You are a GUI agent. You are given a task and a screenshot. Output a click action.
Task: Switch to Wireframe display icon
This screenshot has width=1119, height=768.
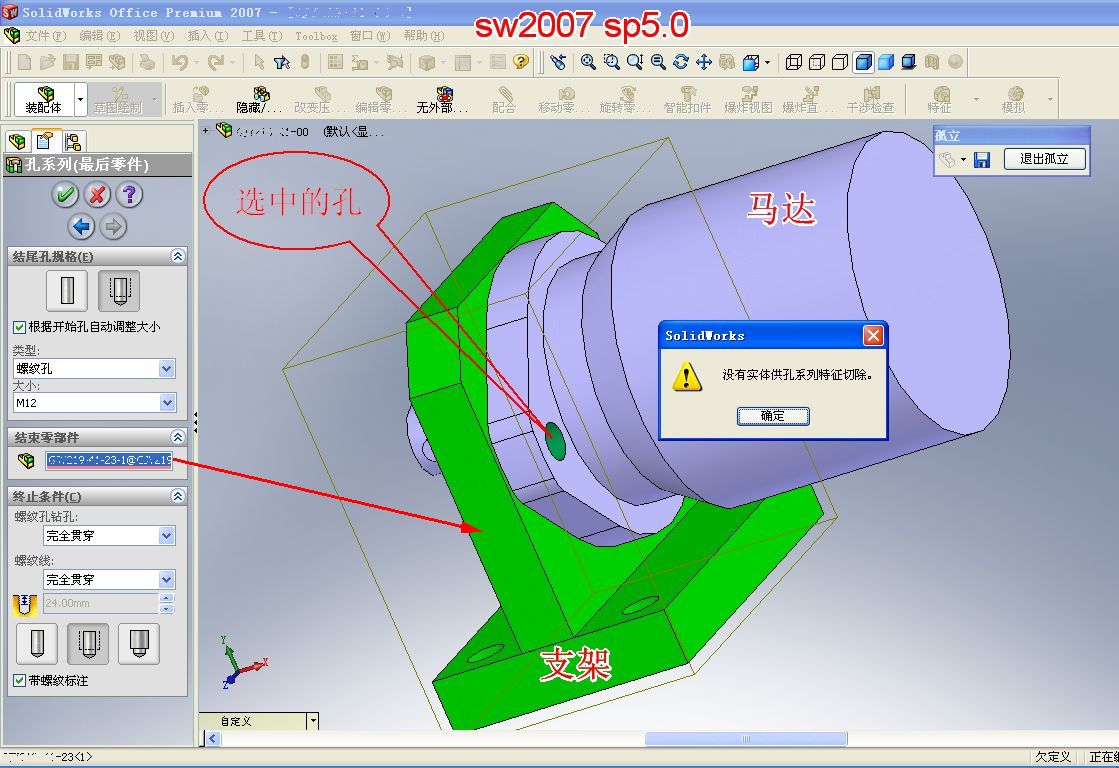coord(794,62)
